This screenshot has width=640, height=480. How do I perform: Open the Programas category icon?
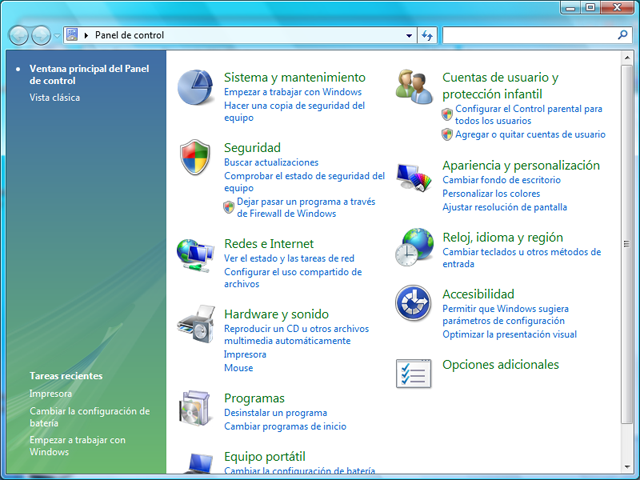click(195, 407)
